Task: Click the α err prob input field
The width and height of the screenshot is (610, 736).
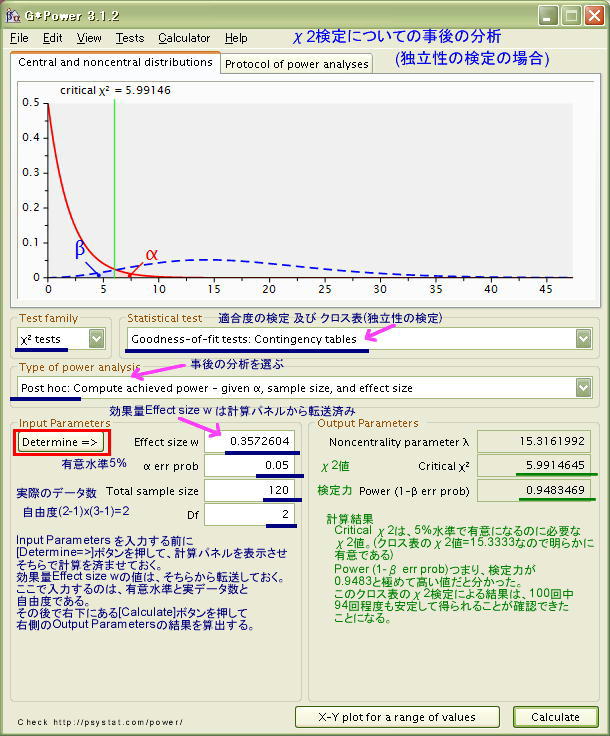Action: tap(250, 466)
